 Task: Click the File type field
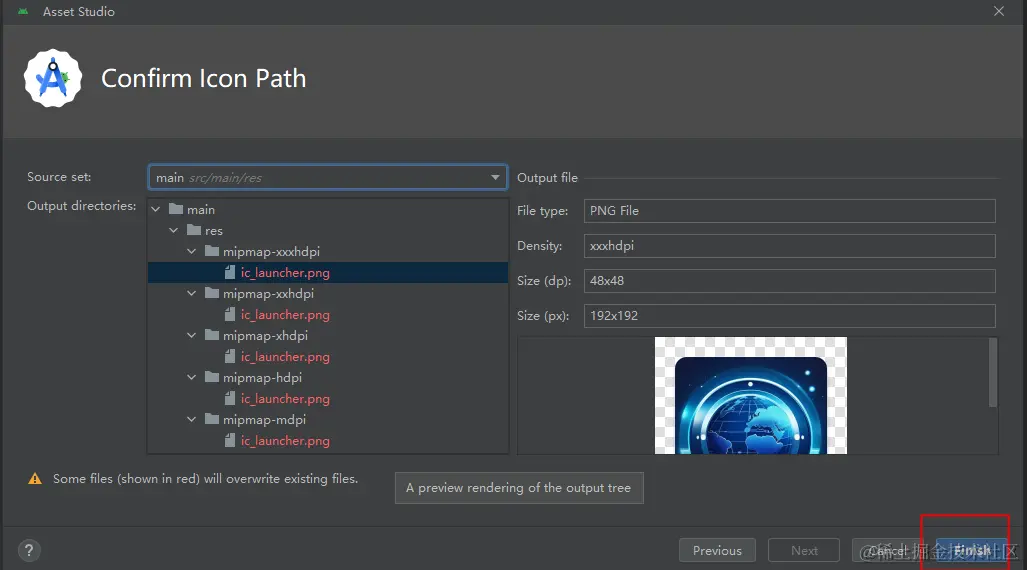click(x=789, y=211)
